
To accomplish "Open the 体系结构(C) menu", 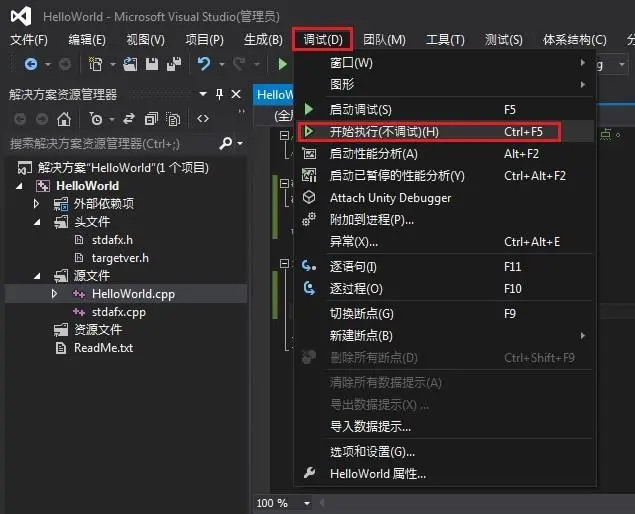I will tap(575, 40).
